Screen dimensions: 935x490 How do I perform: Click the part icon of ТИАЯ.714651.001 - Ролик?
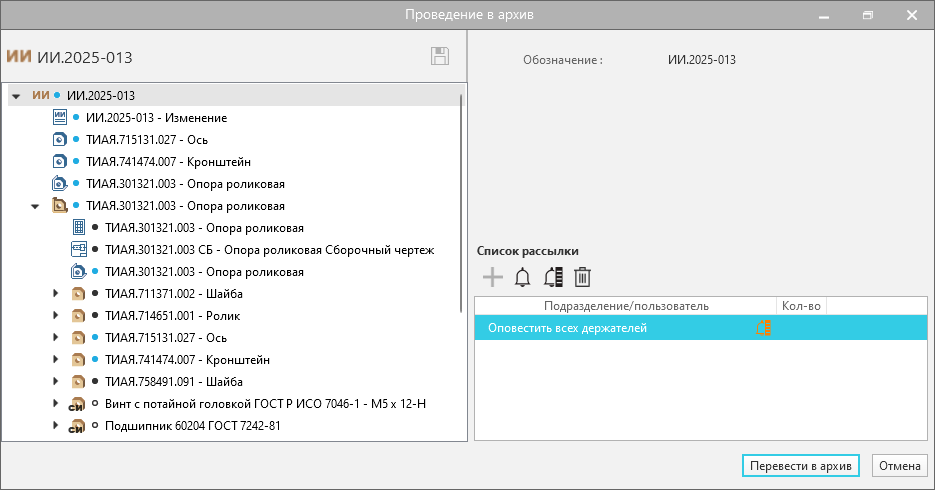[x=78, y=315]
